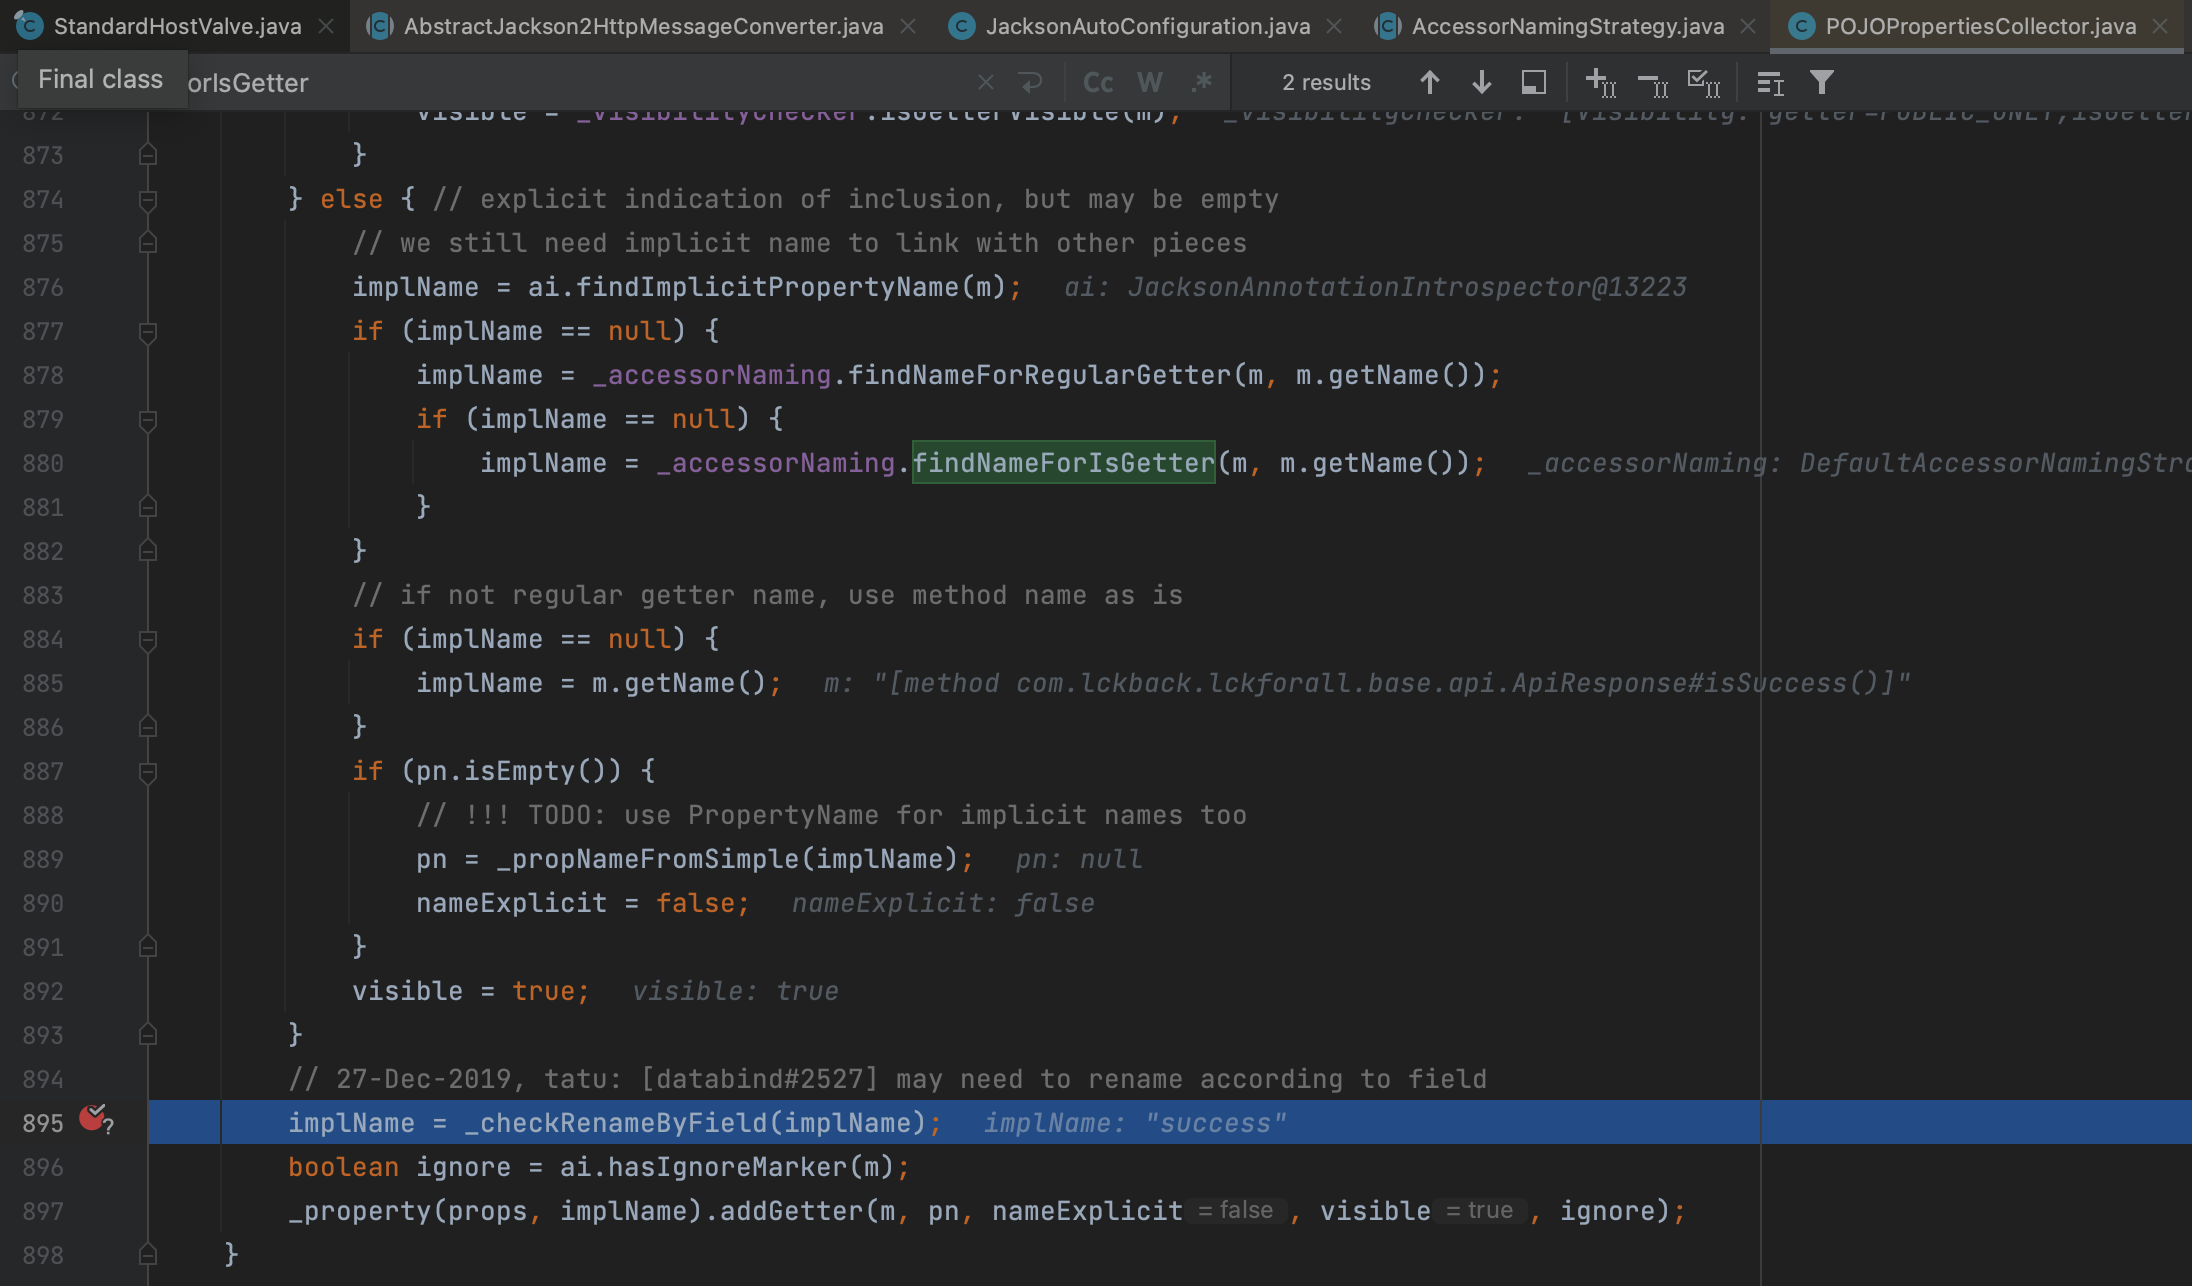
Task: Go to previous search occurrence arrow
Action: click(1429, 82)
